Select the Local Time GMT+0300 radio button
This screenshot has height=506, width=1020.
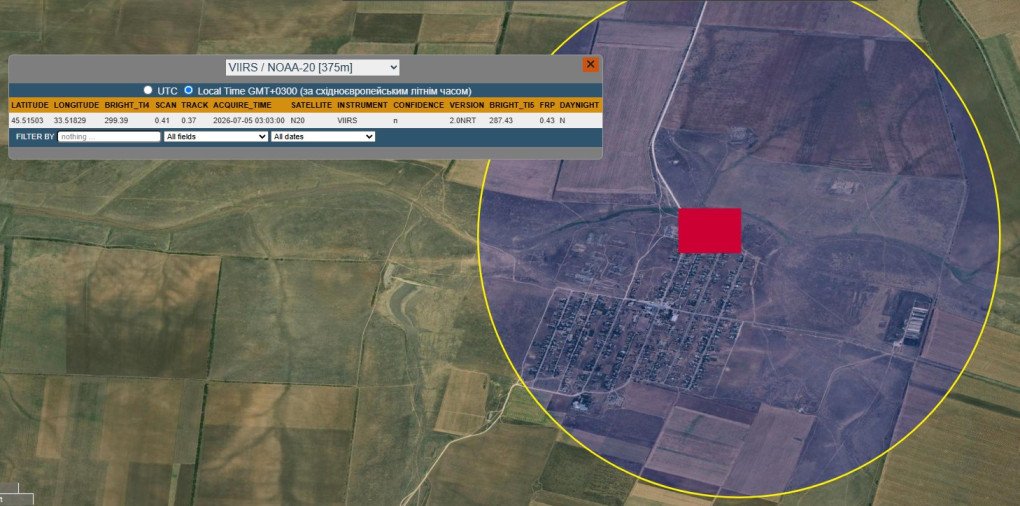[x=189, y=90]
